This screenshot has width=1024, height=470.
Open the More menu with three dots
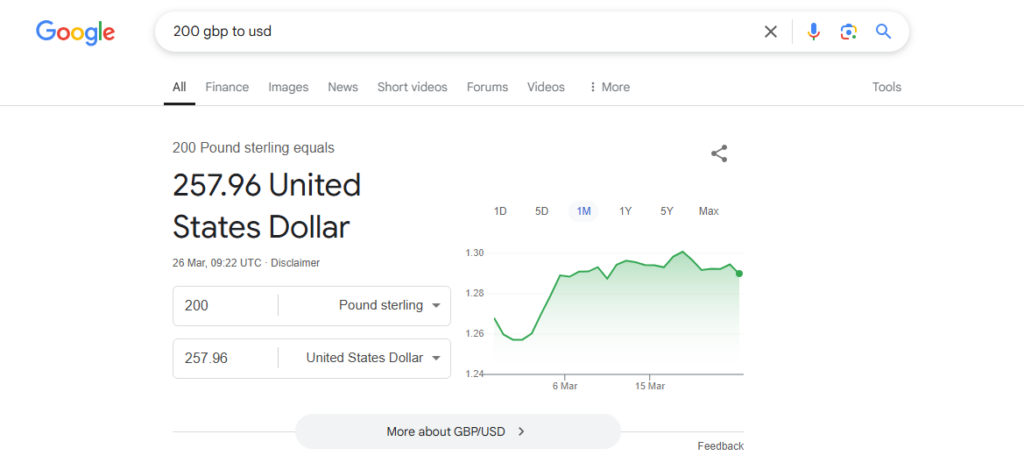click(609, 87)
